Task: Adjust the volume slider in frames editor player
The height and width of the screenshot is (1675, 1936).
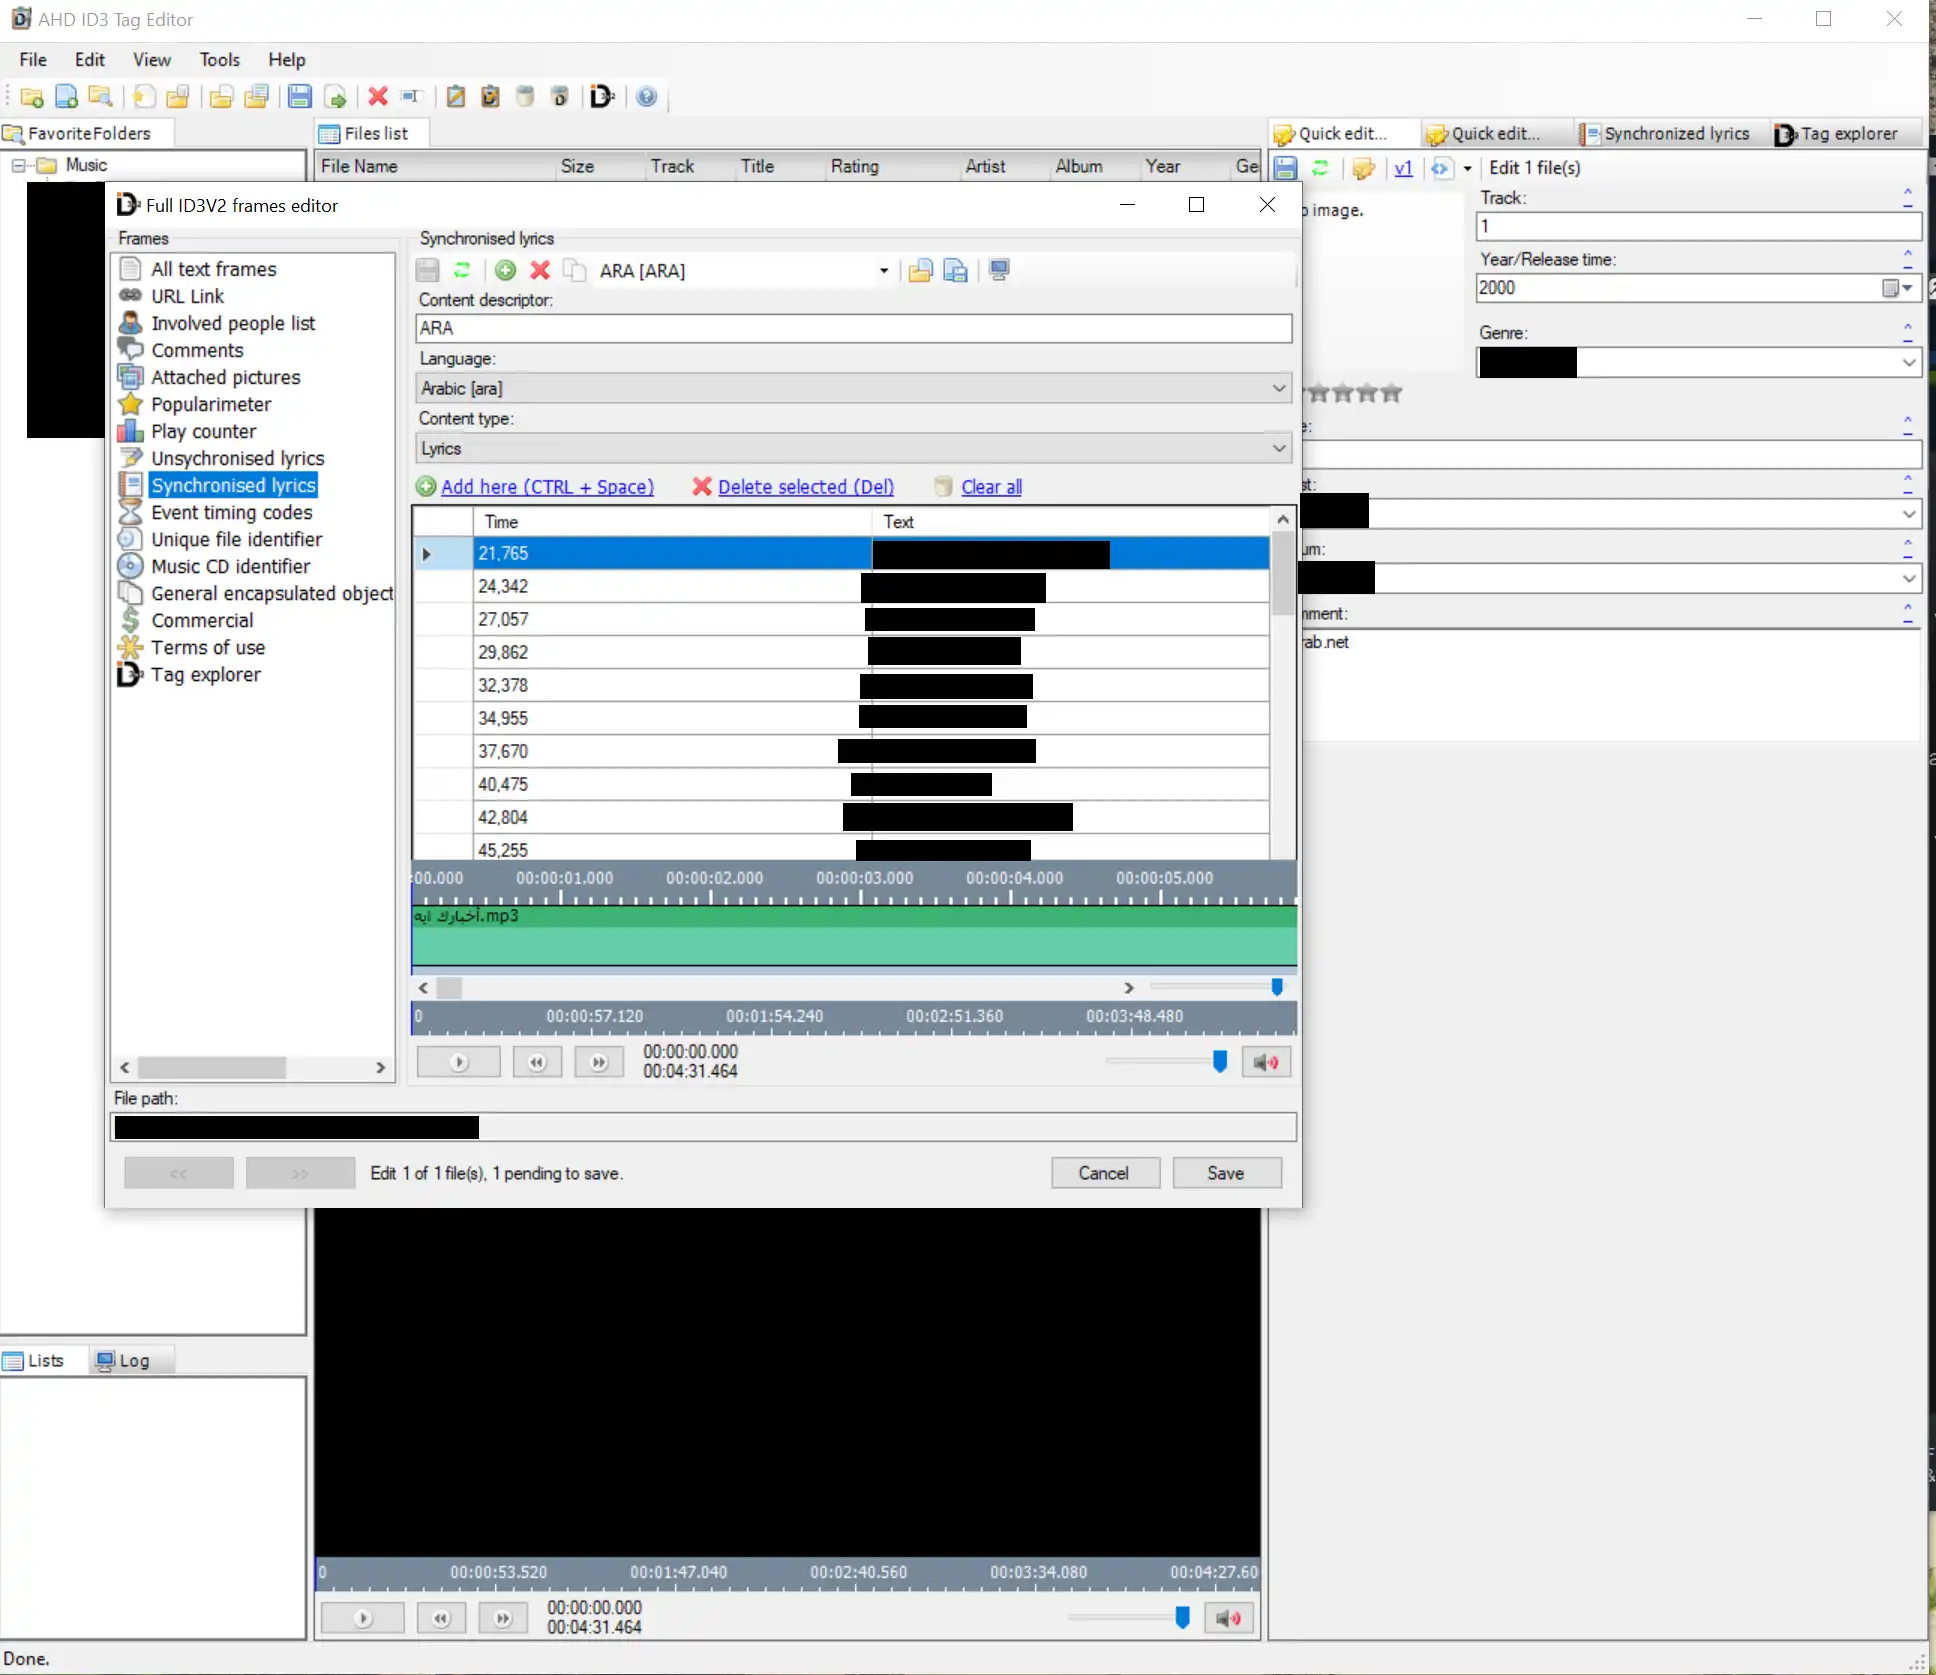Action: click(1219, 1061)
